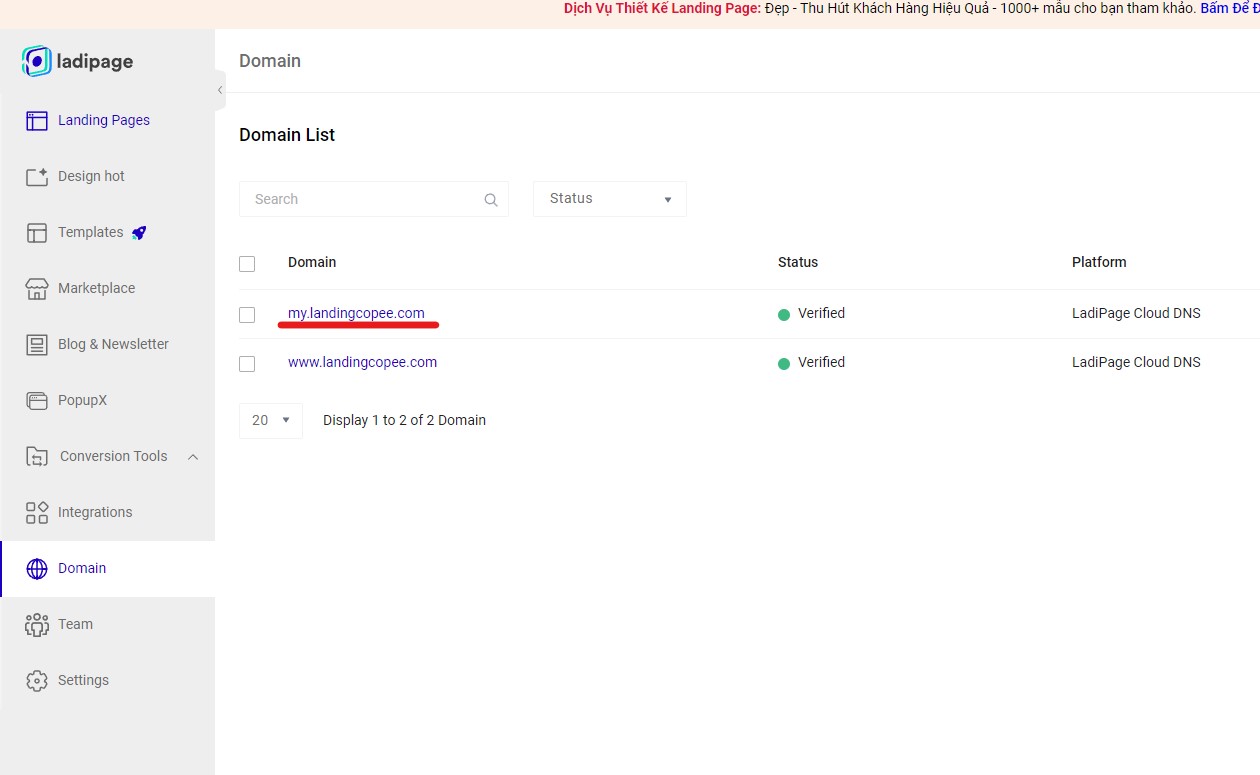The height and width of the screenshot is (775, 1260).
Task: Click the Integrations grid icon
Action: tap(37, 513)
